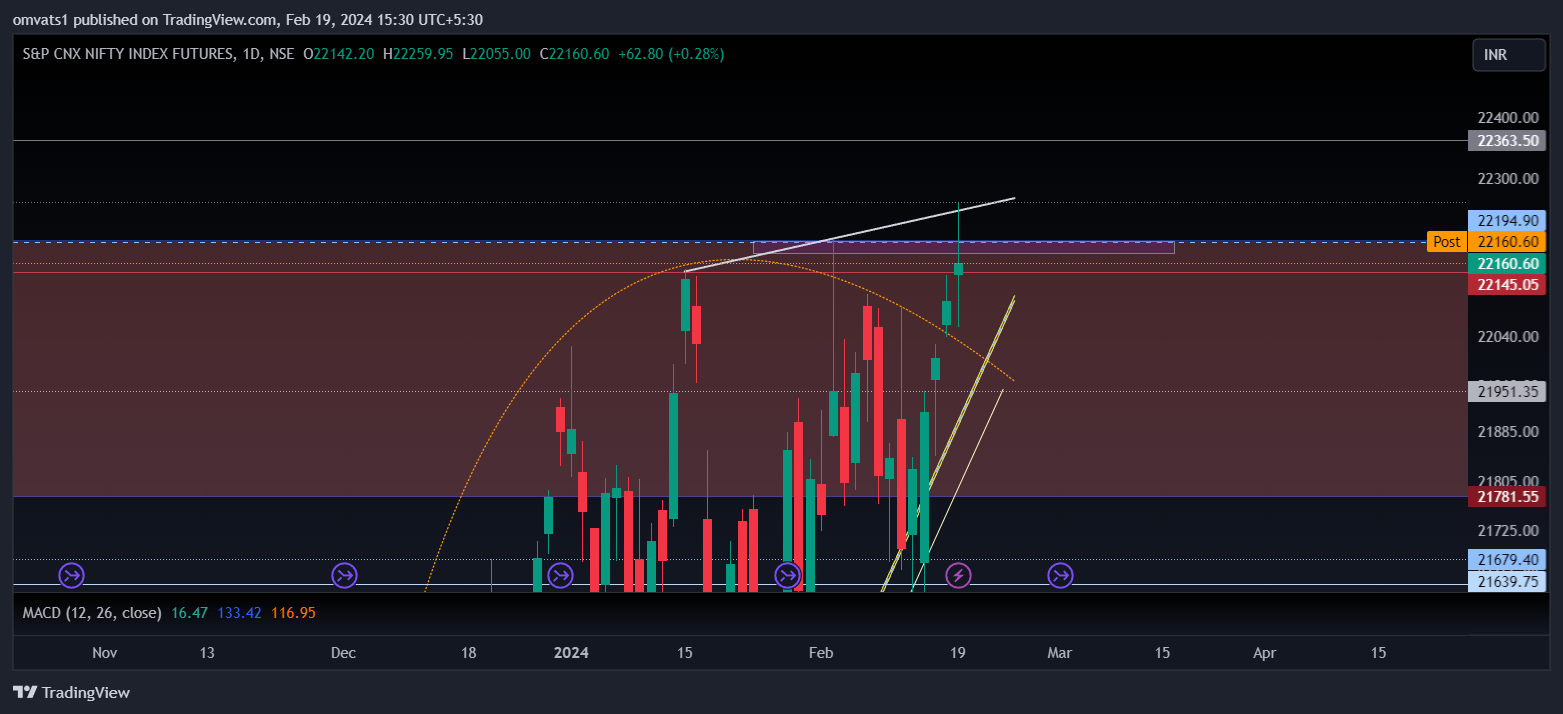Image resolution: width=1563 pixels, height=714 pixels.
Task: Click the TradingView logo at bottom left
Action: click(71, 692)
